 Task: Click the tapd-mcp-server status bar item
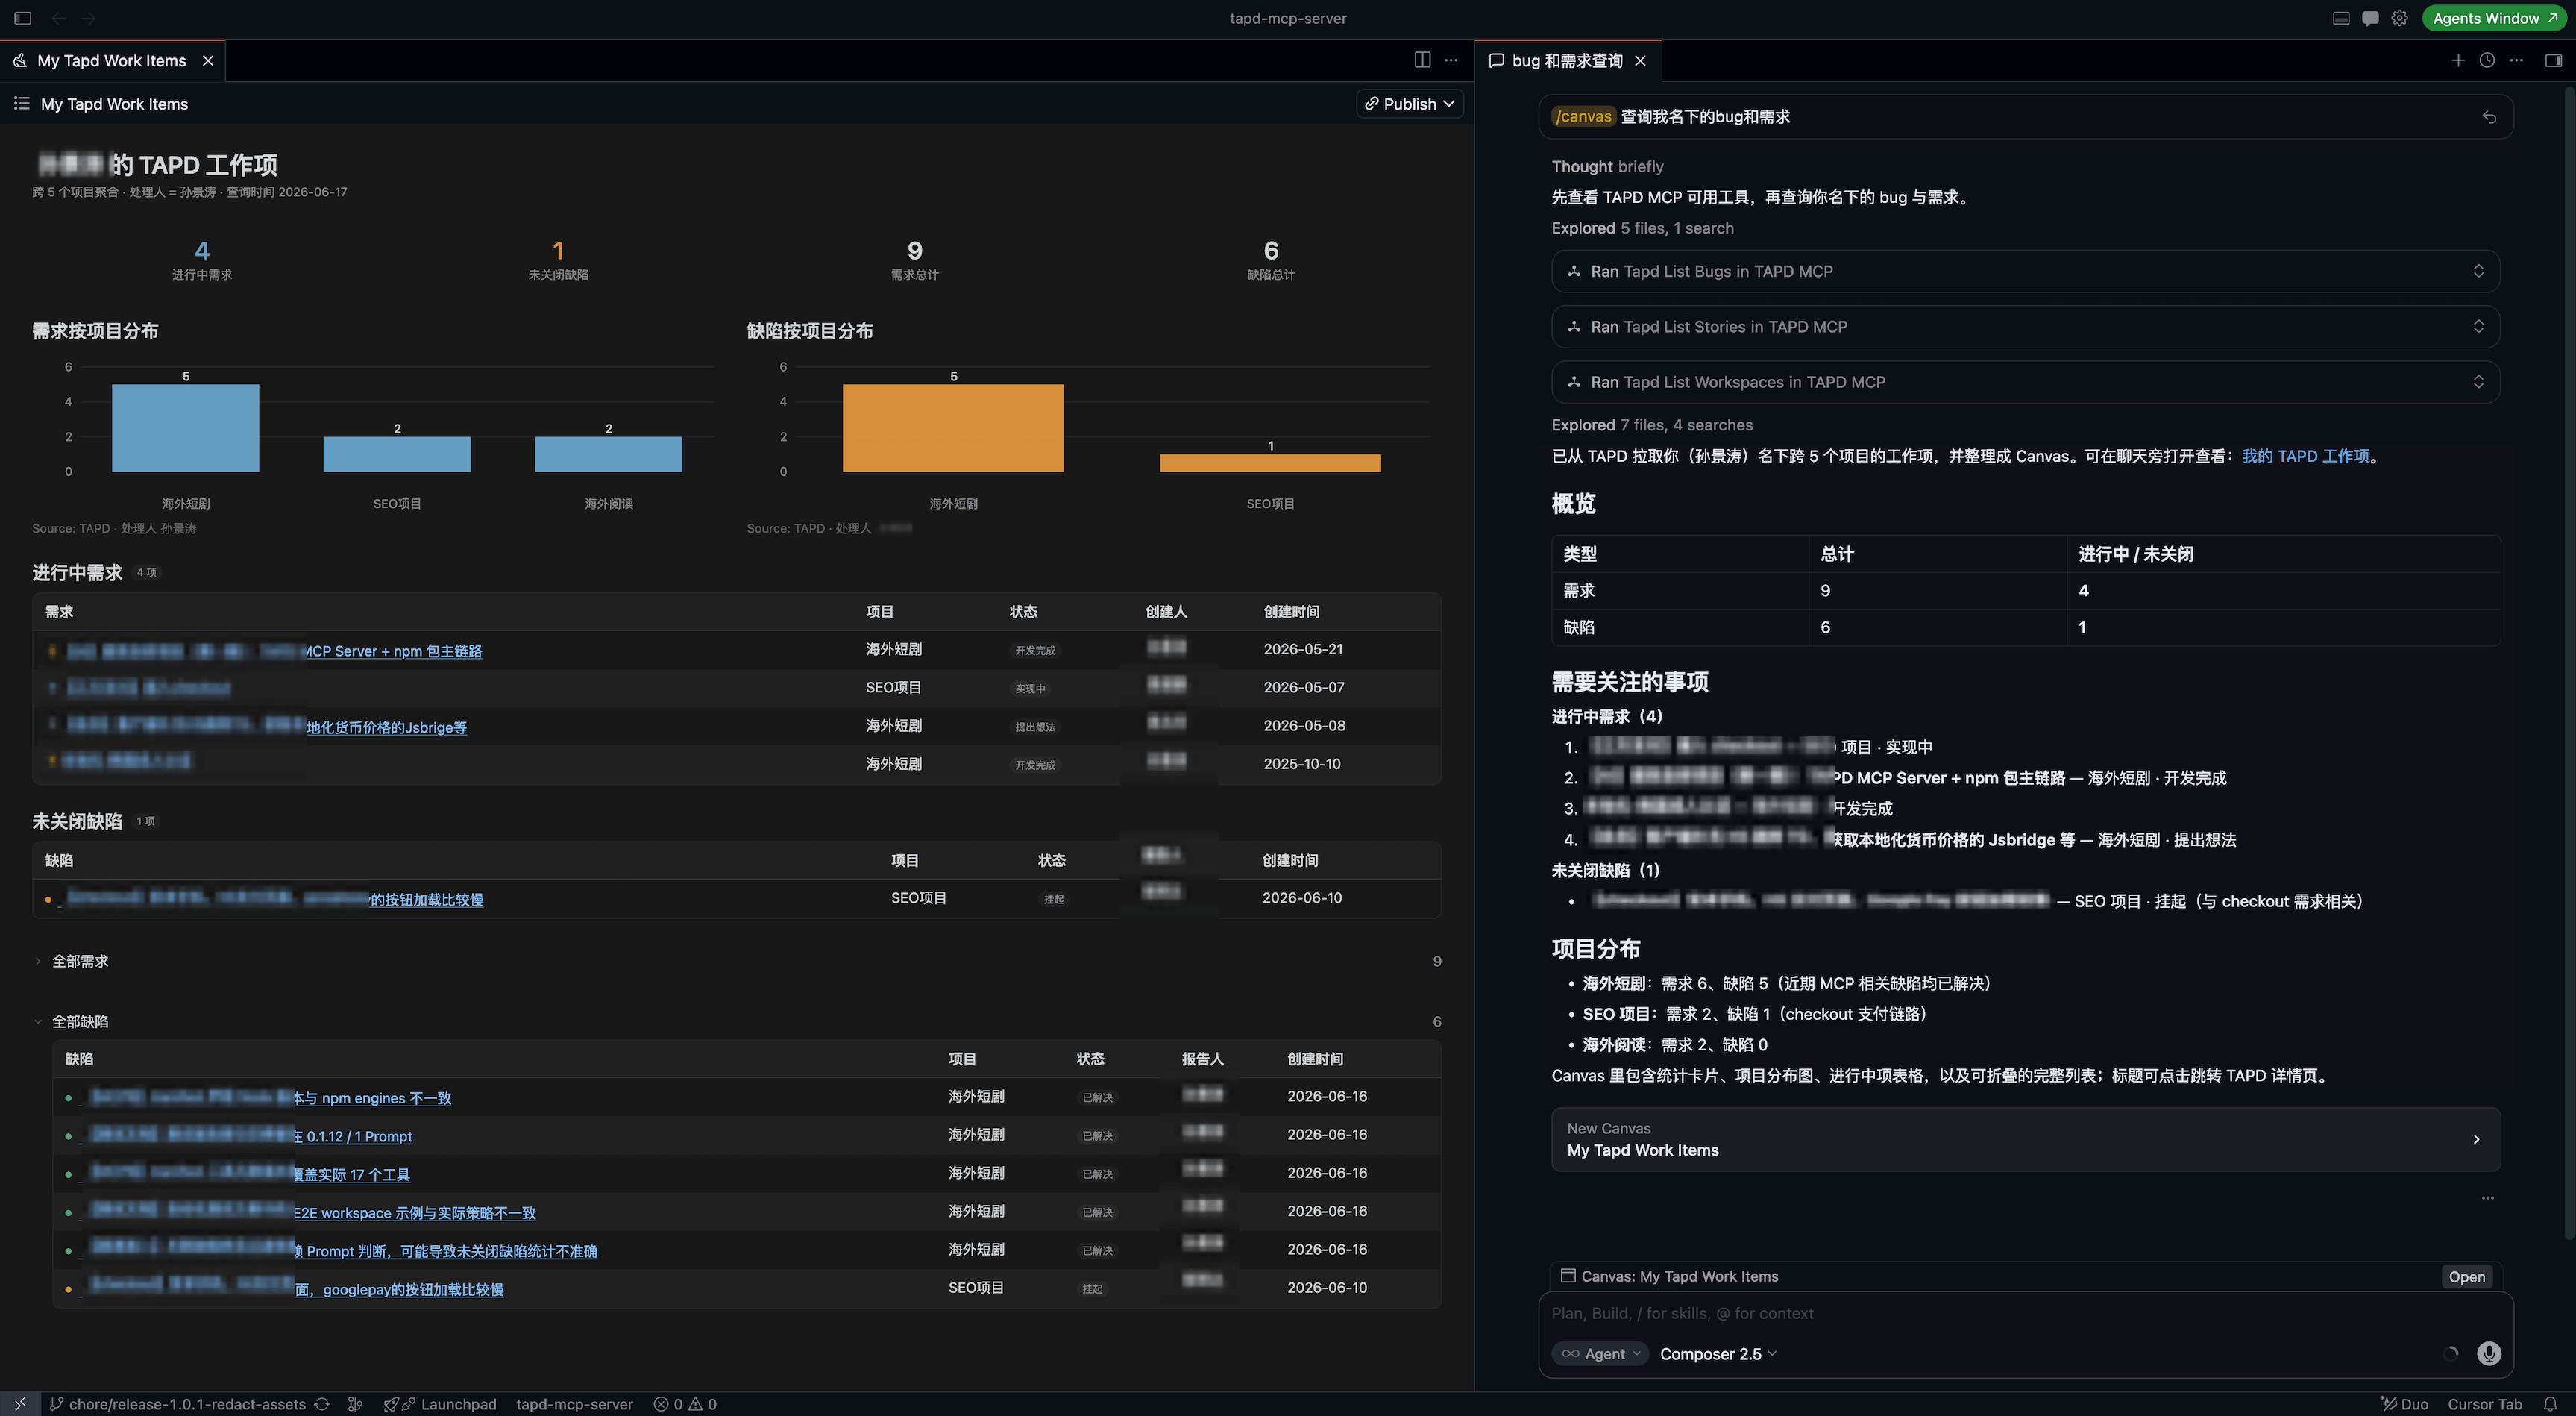574,1404
